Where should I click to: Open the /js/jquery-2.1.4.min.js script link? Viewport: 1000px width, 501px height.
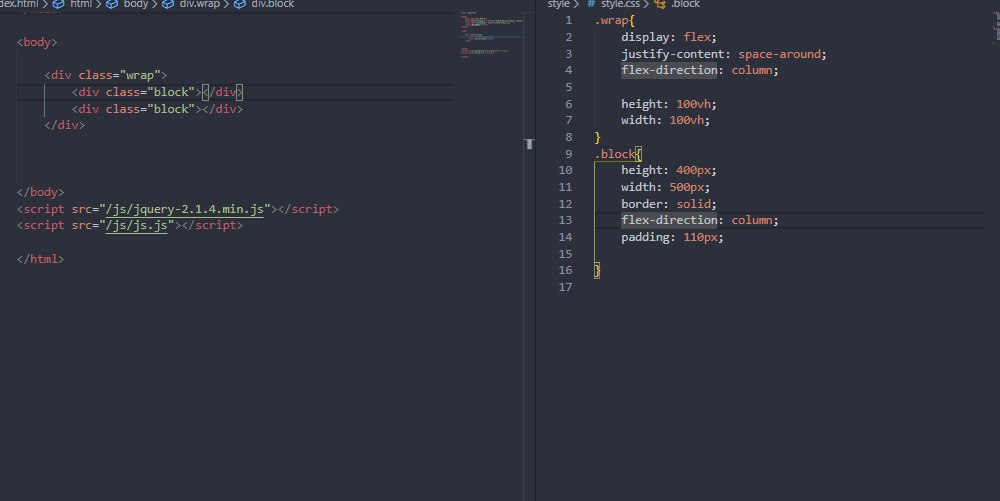(x=184, y=209)
